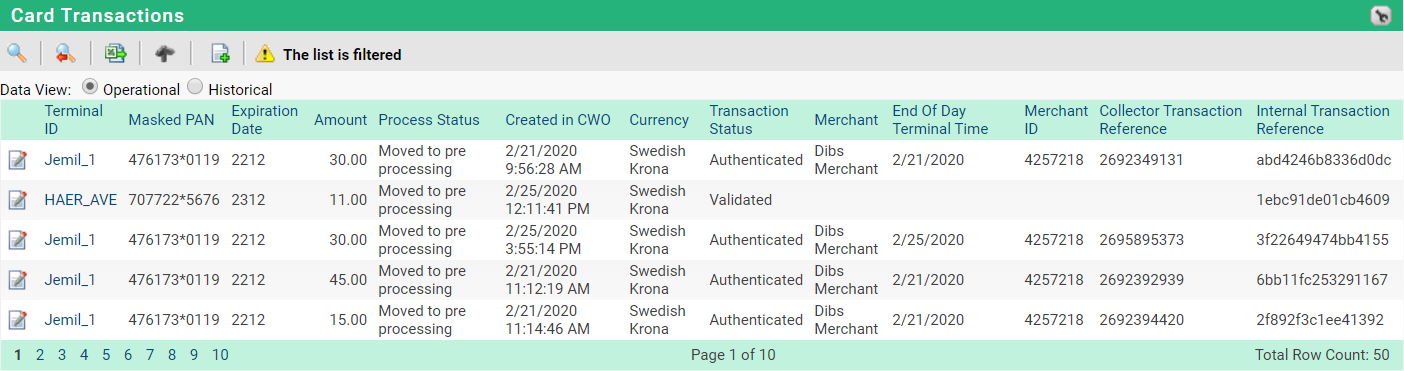This screenshot has width=1404, height=371.
Task: Click the add new document icon
Action: (x=220, y=53)
